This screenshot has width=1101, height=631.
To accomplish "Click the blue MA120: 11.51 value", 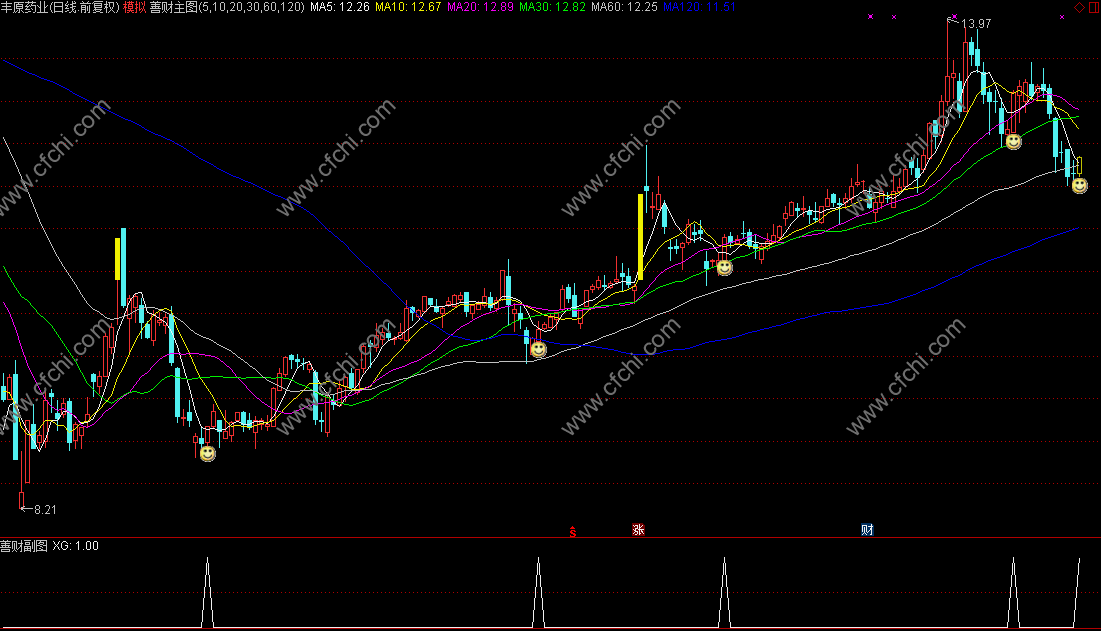I will click(x=699, y=7).
